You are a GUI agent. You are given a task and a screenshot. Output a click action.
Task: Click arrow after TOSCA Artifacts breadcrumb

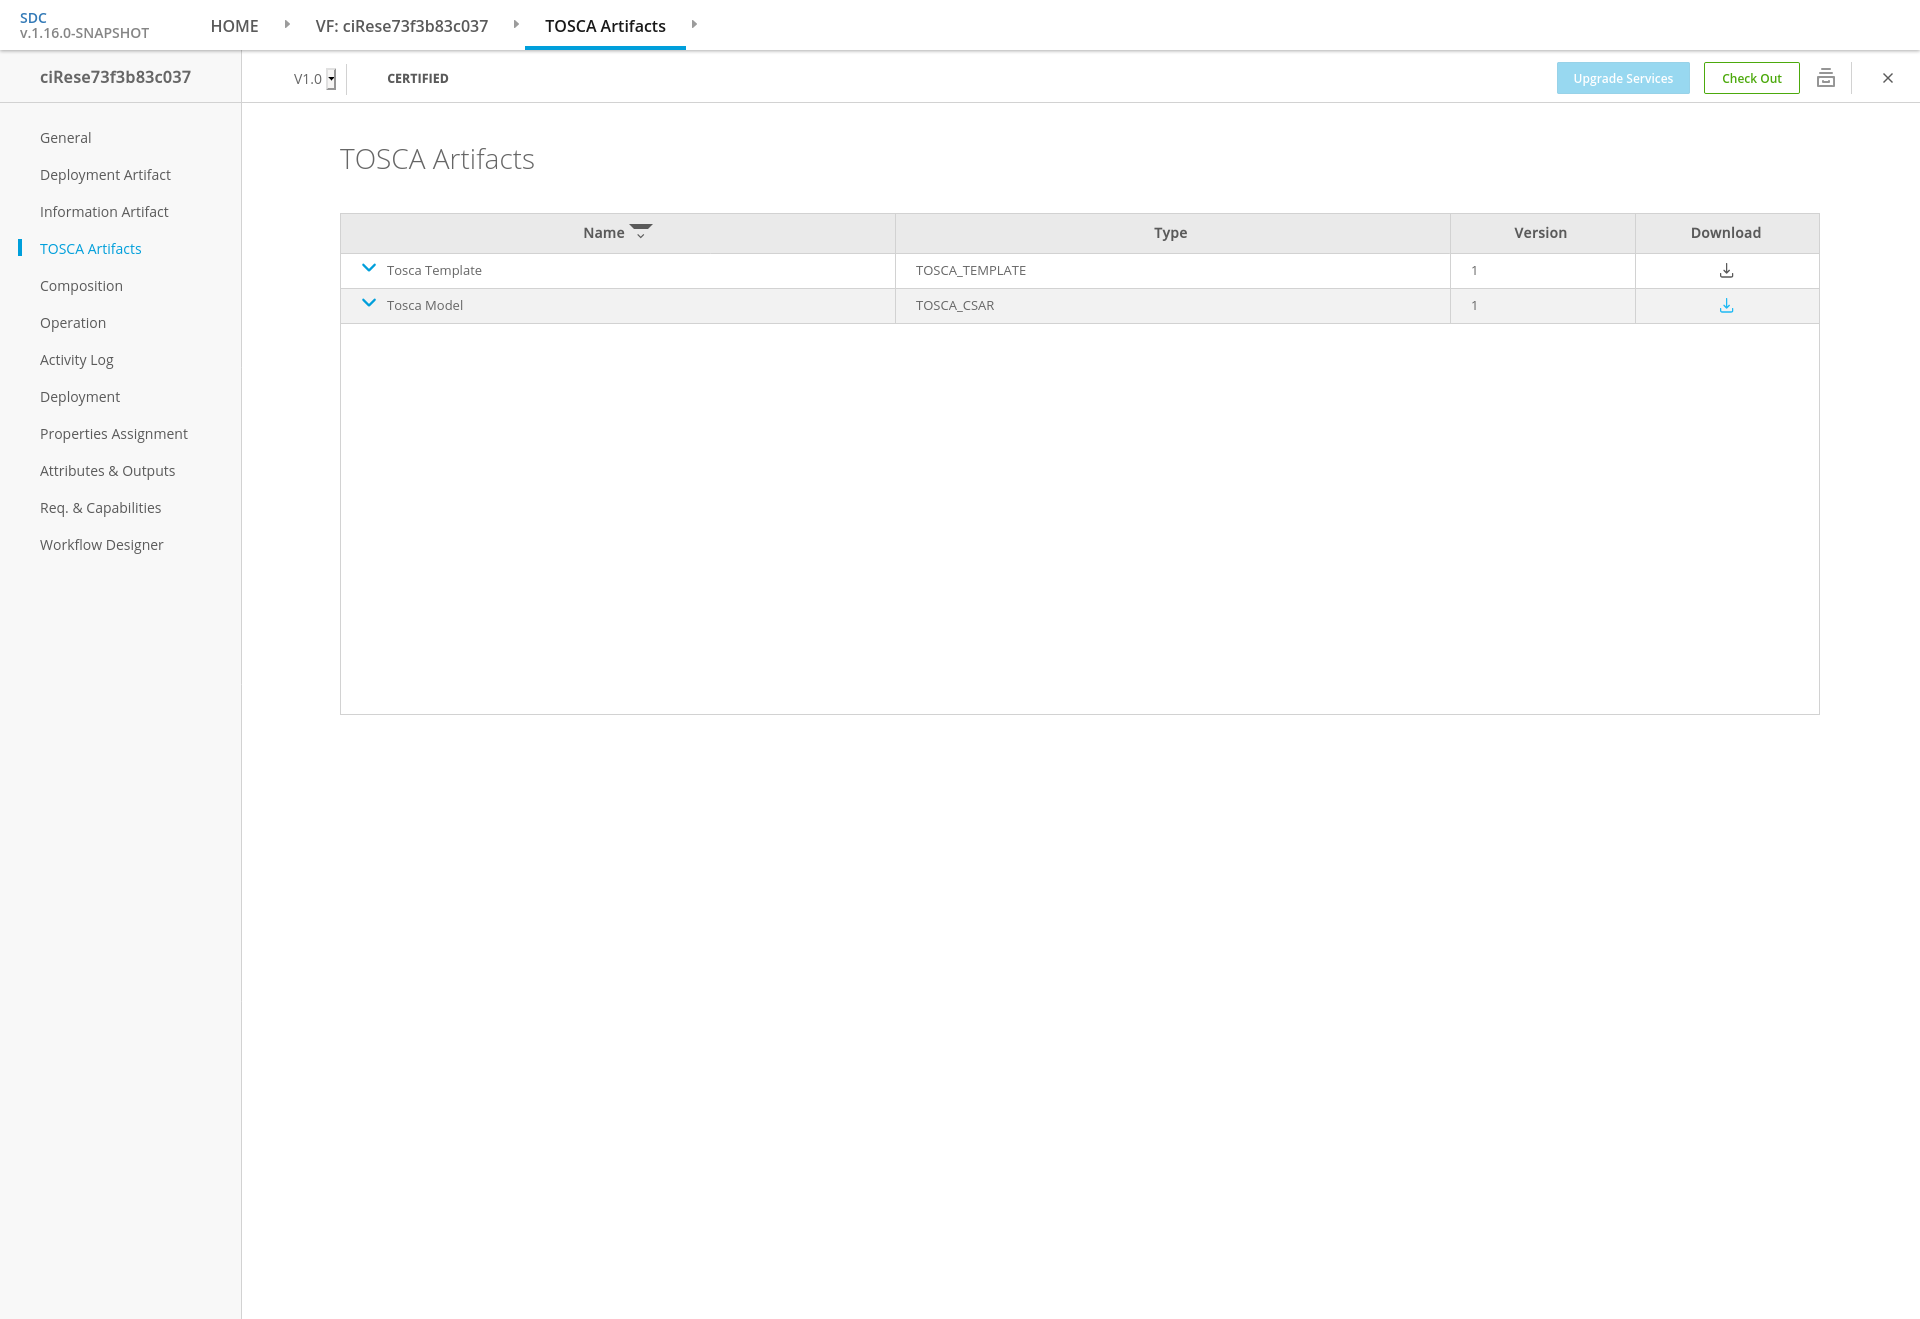[x=694, y=25]
